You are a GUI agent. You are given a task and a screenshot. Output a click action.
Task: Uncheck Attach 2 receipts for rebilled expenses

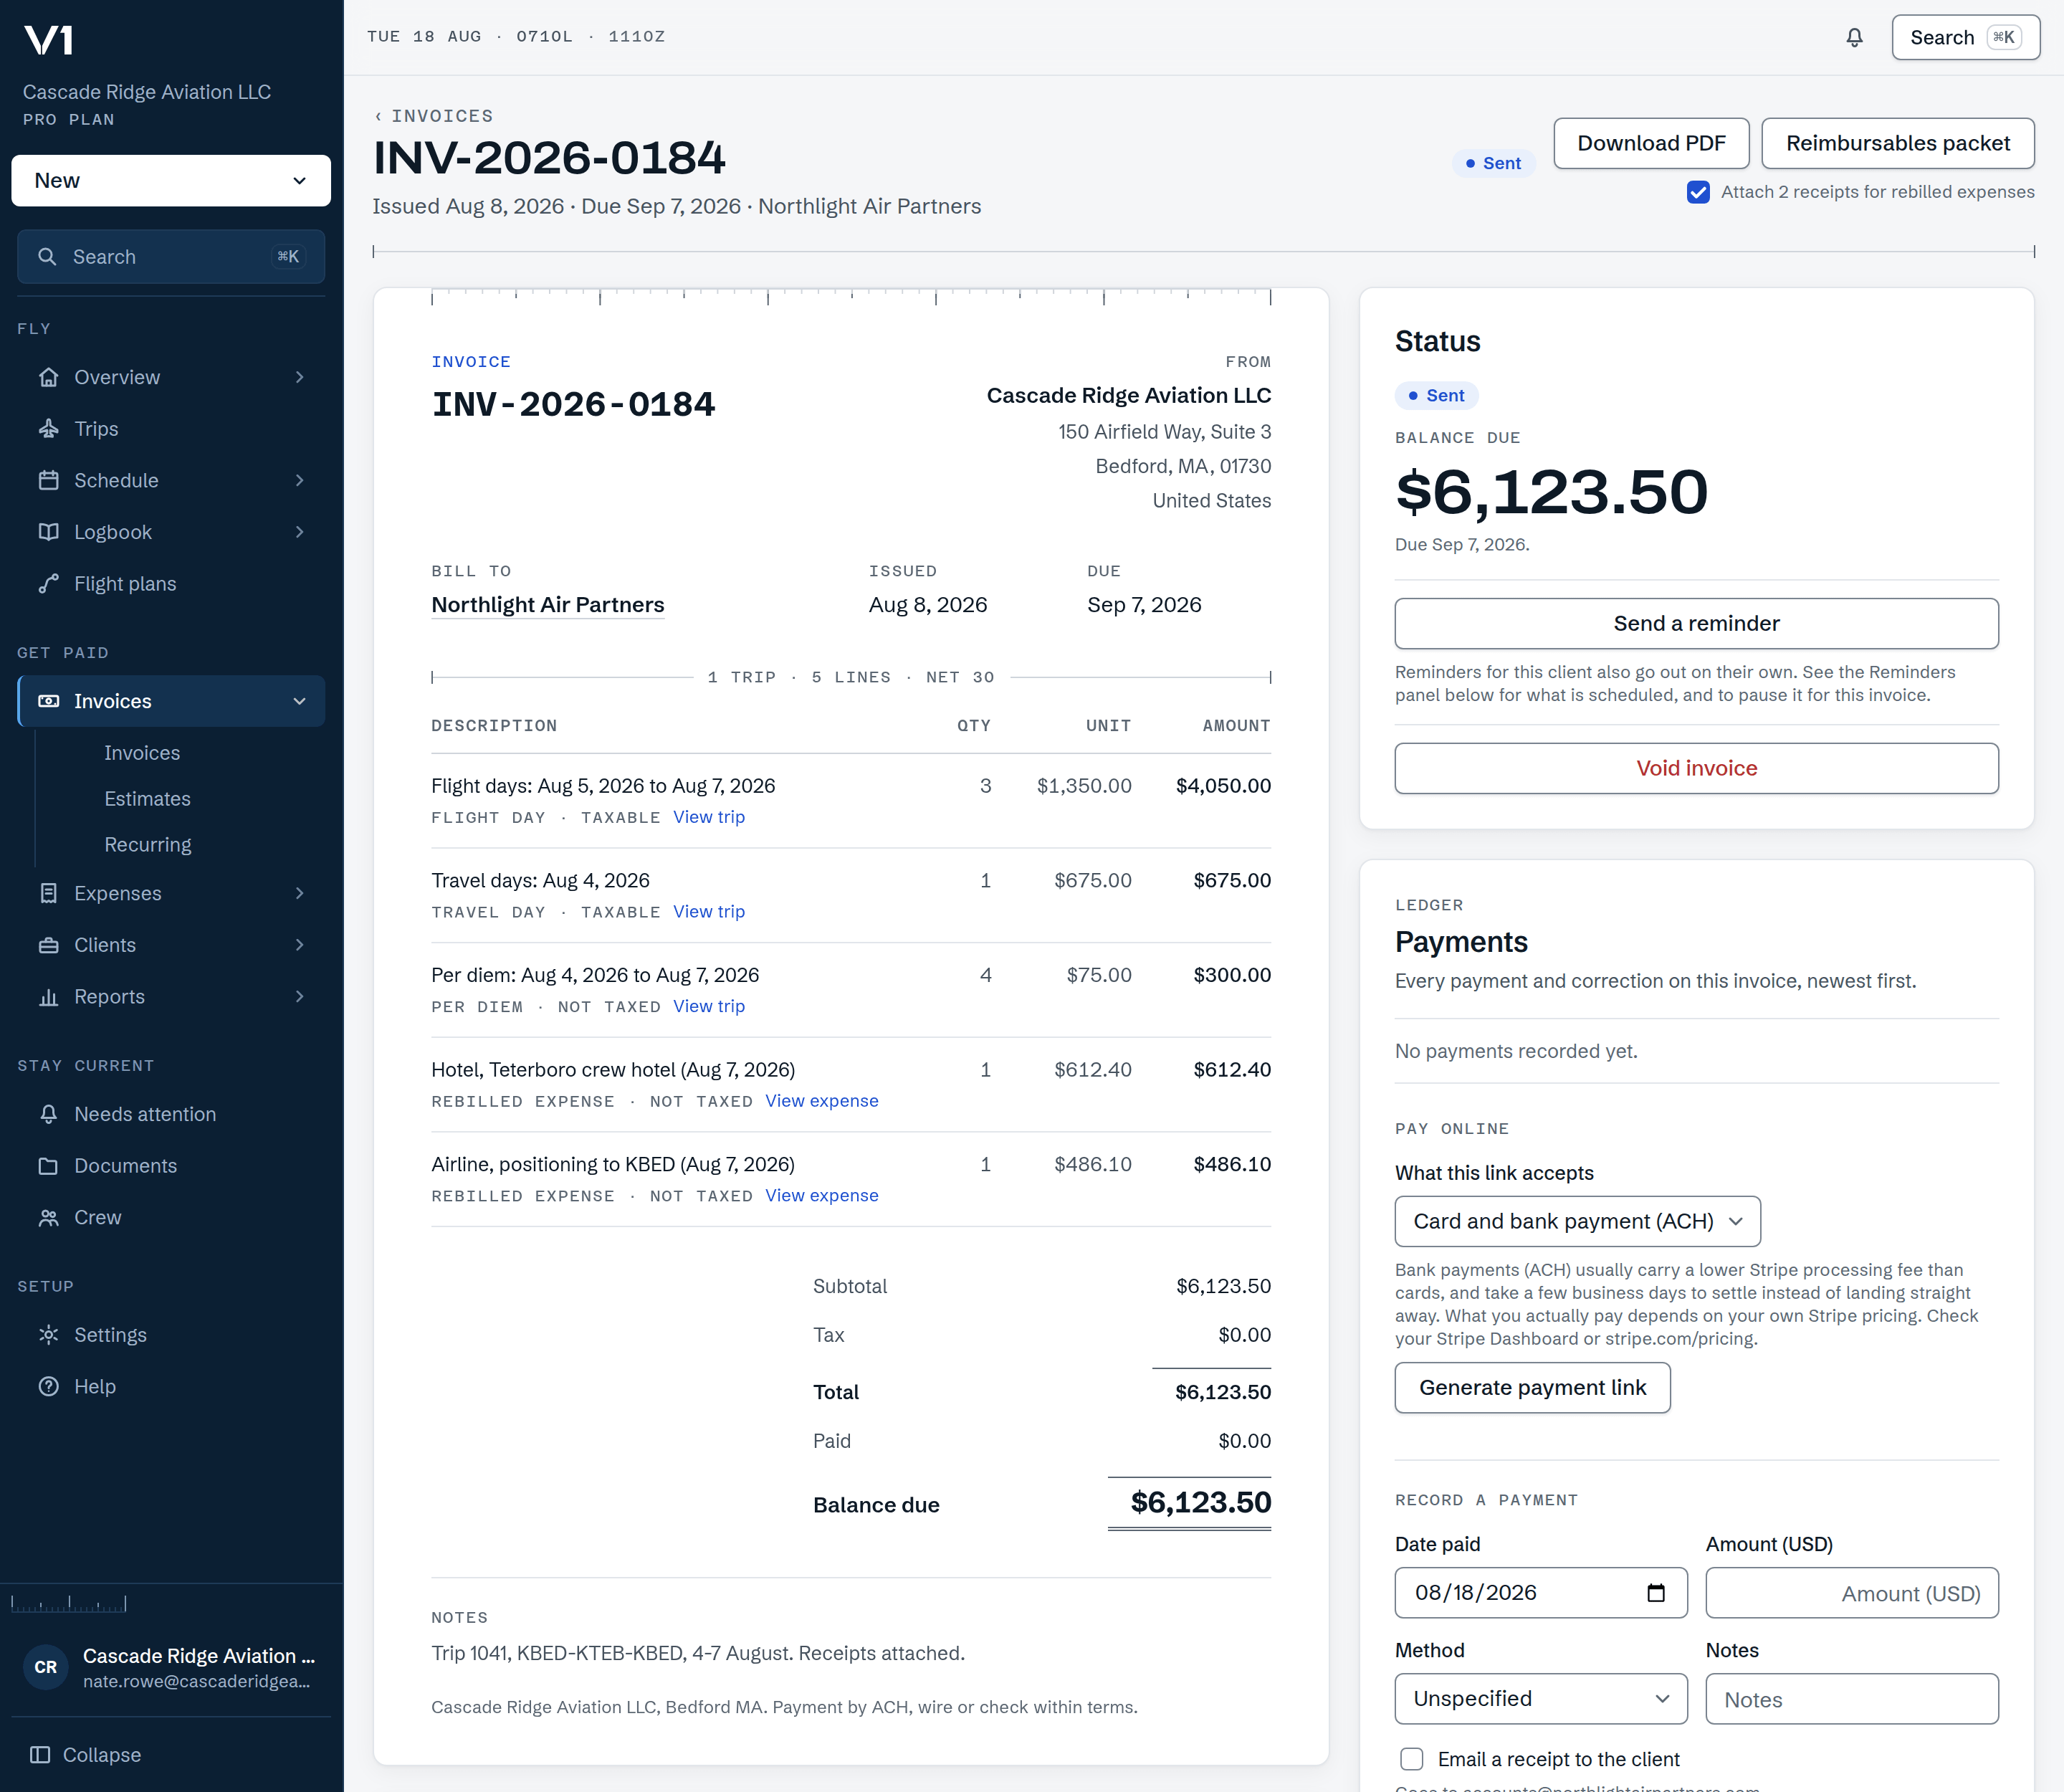1698,192
